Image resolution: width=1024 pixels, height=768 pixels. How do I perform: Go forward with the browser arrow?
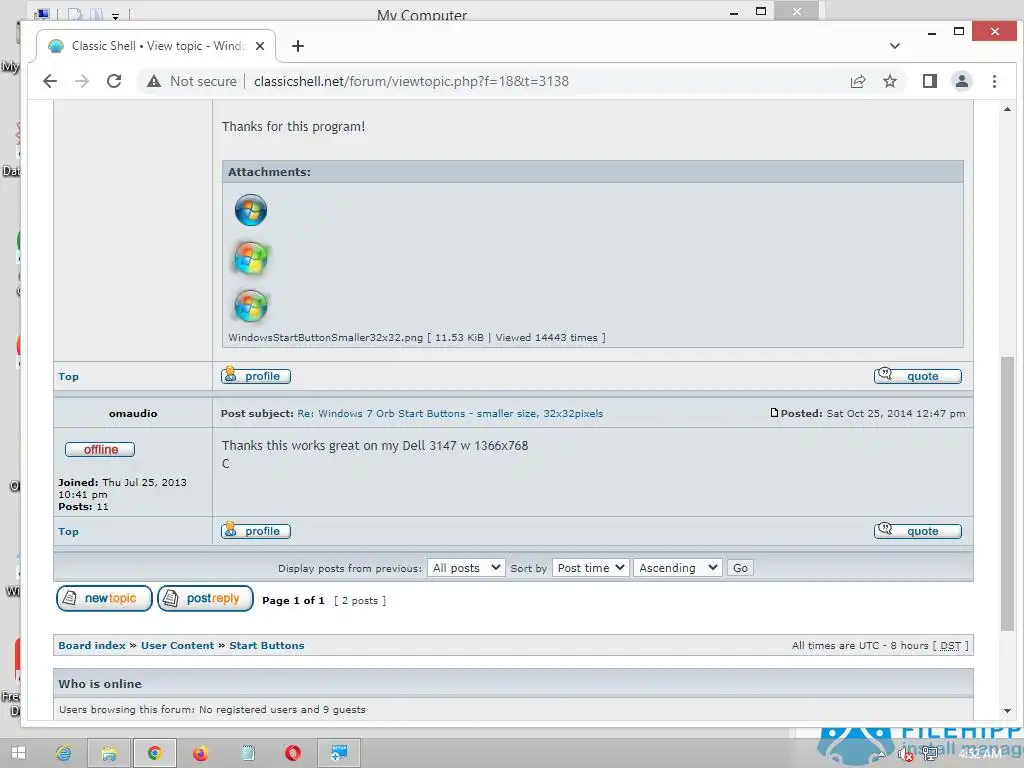point(82,81)
